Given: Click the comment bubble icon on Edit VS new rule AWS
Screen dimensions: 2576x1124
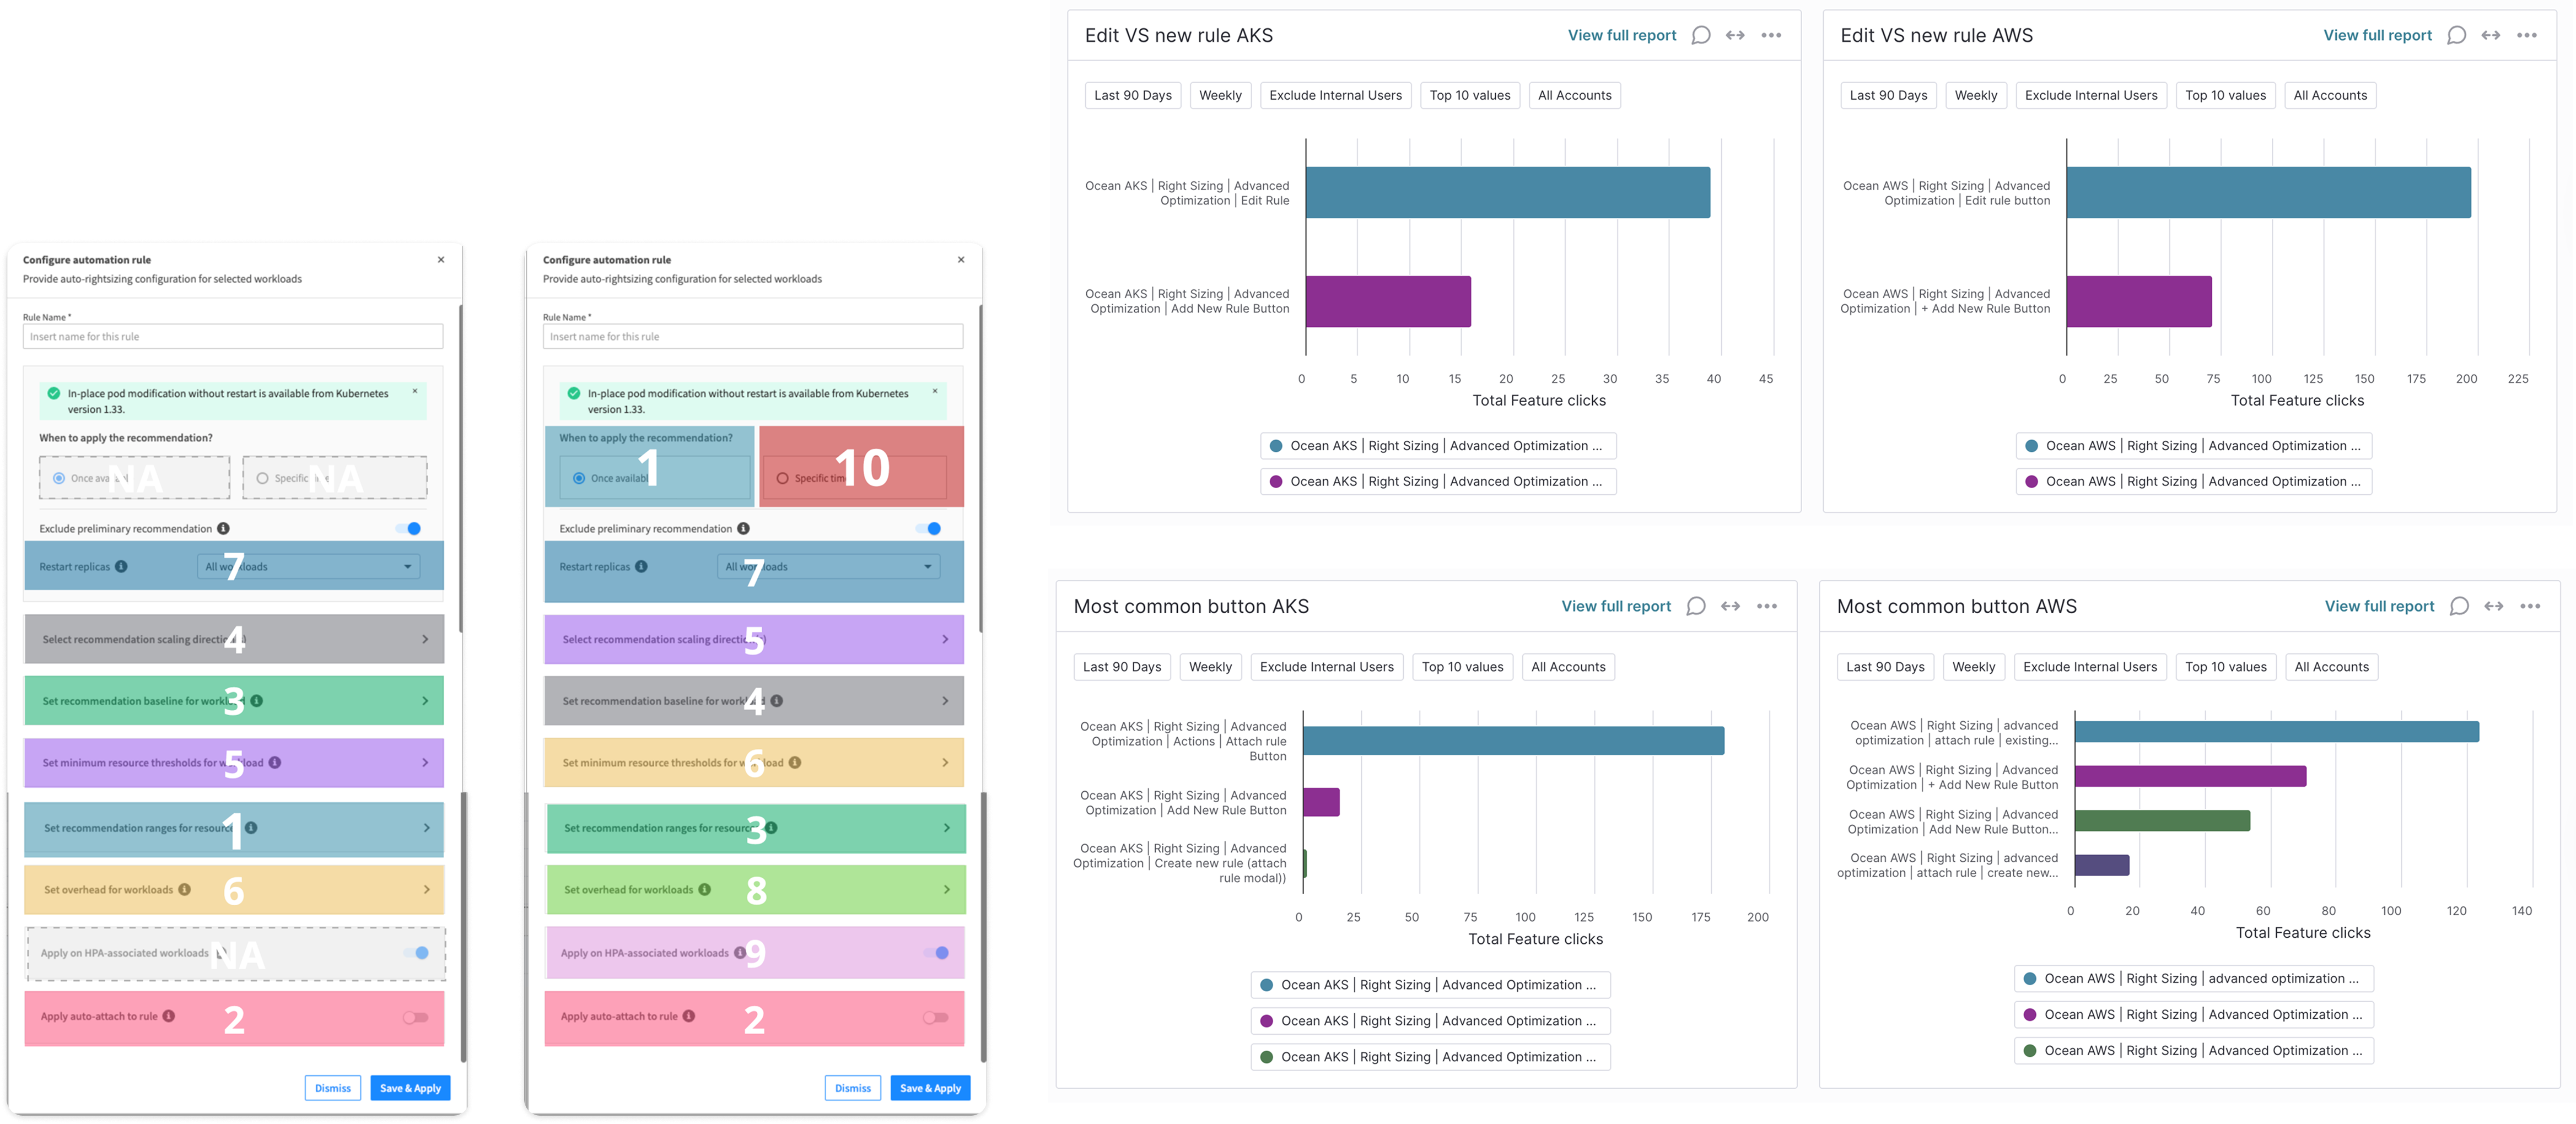Looking at the screenshot, I should (x=2457, y=34).
